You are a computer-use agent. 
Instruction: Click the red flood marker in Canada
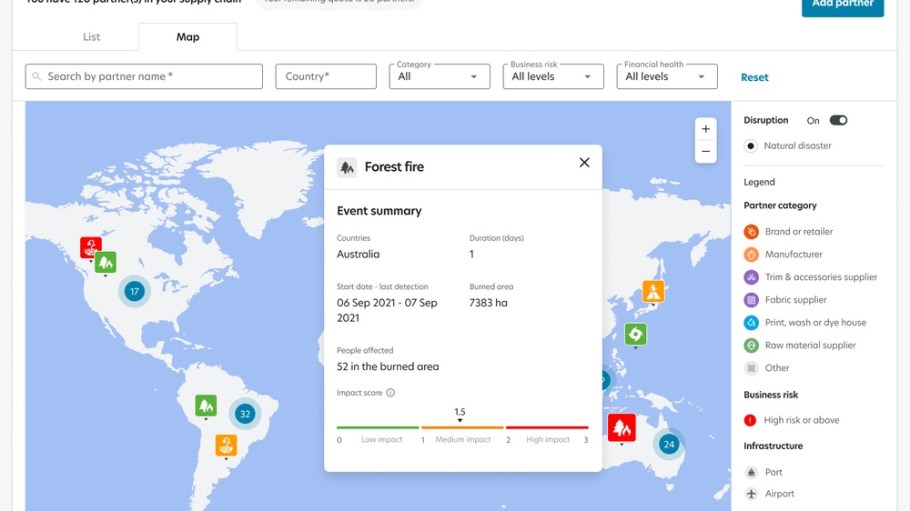91,248
